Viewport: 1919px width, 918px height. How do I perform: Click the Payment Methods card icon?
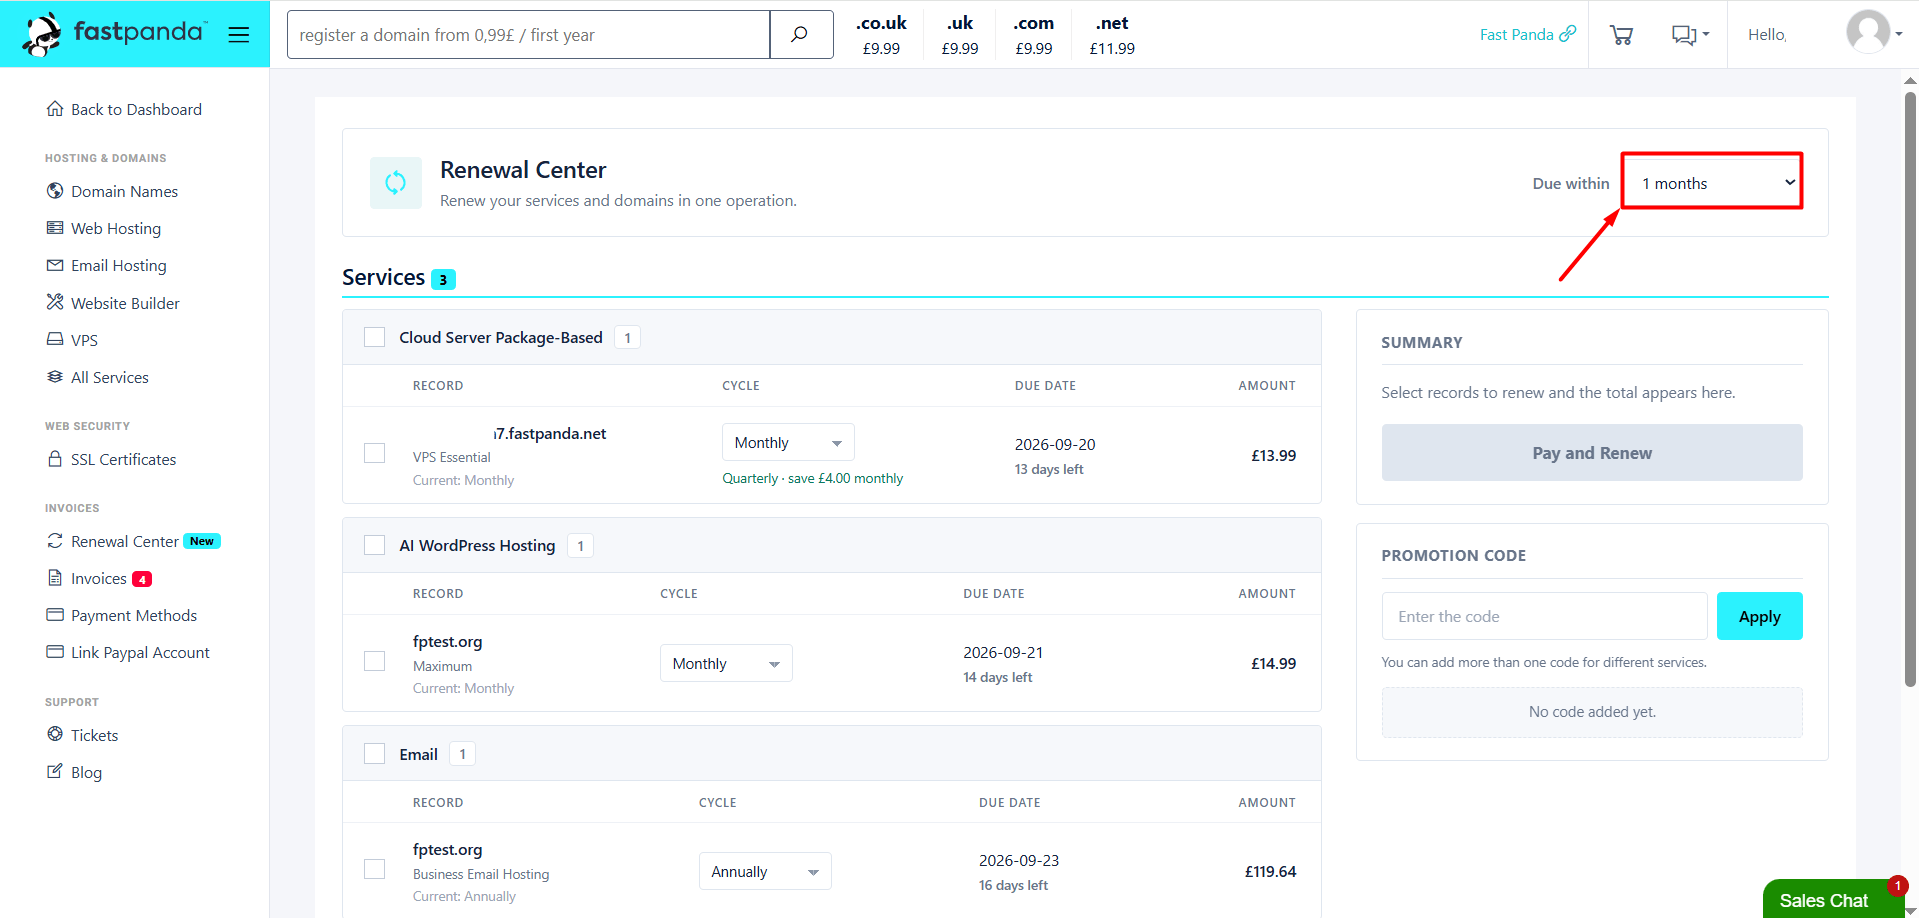tap(55, 615)
